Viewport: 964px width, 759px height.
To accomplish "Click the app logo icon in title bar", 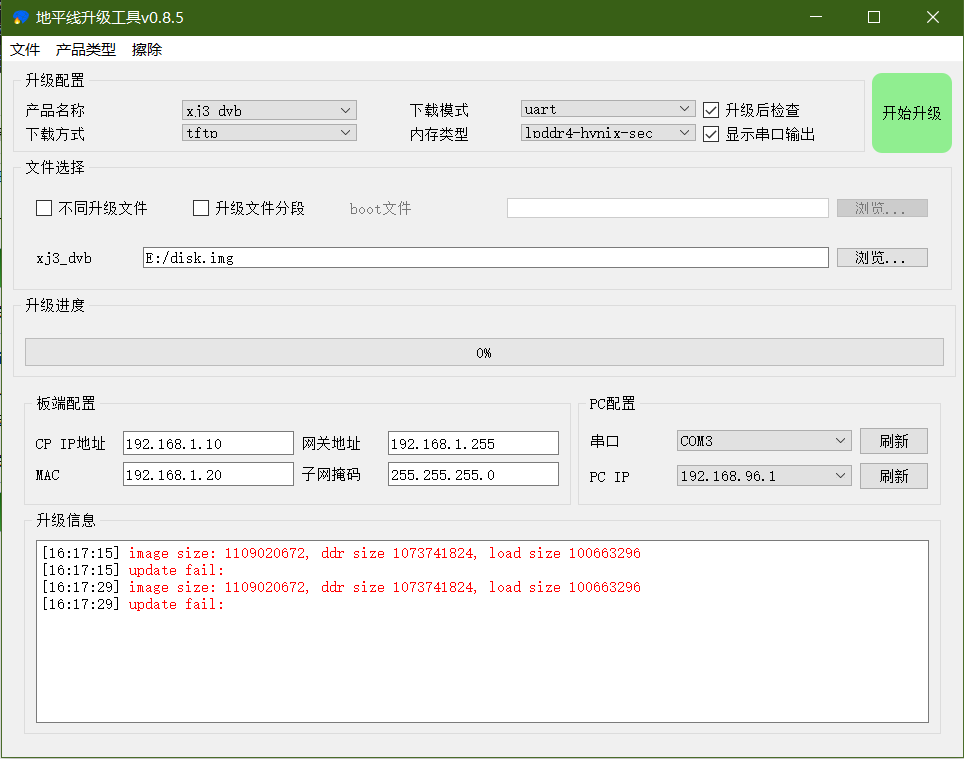I will [20, 18].
